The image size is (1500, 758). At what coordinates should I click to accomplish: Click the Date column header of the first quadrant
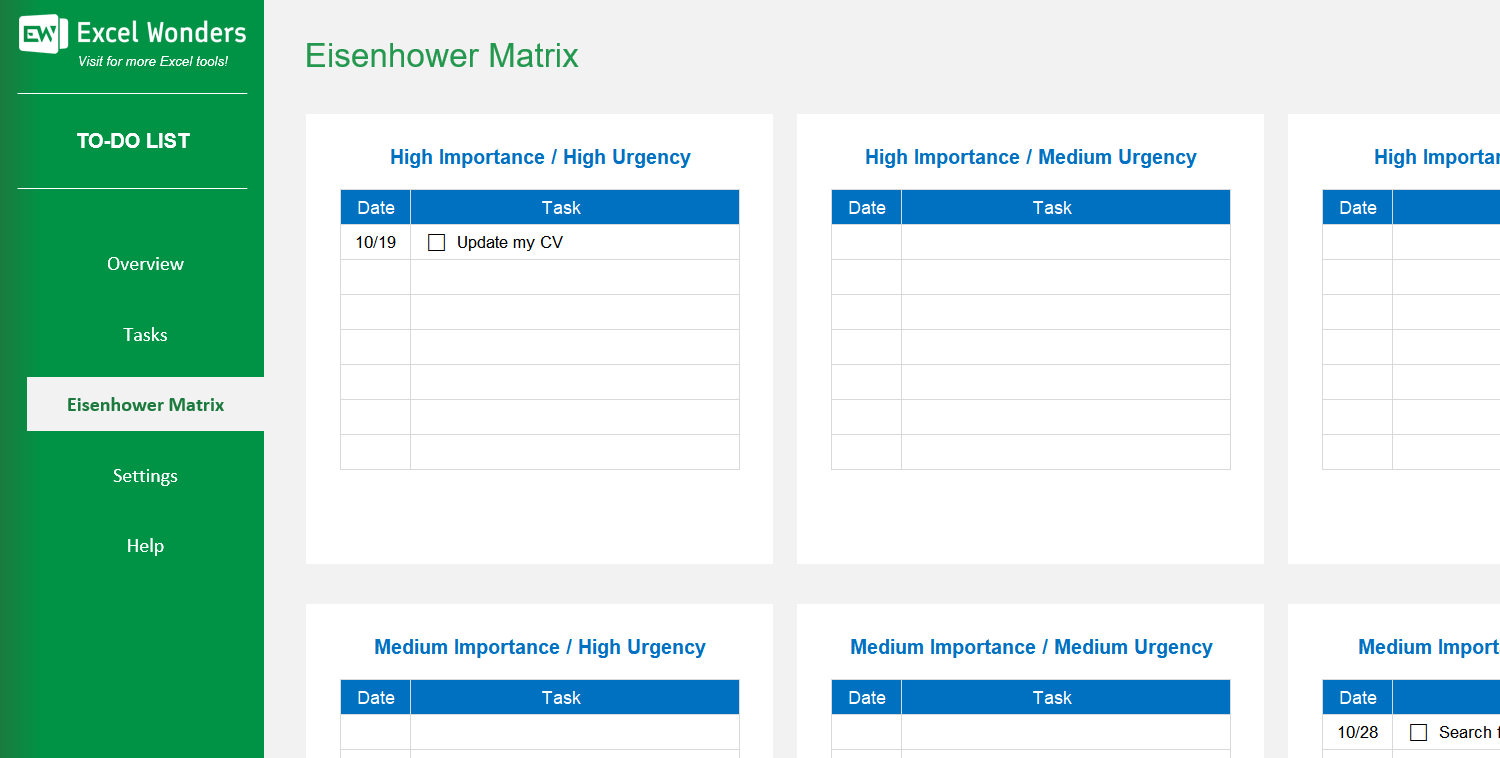point(375,207)
